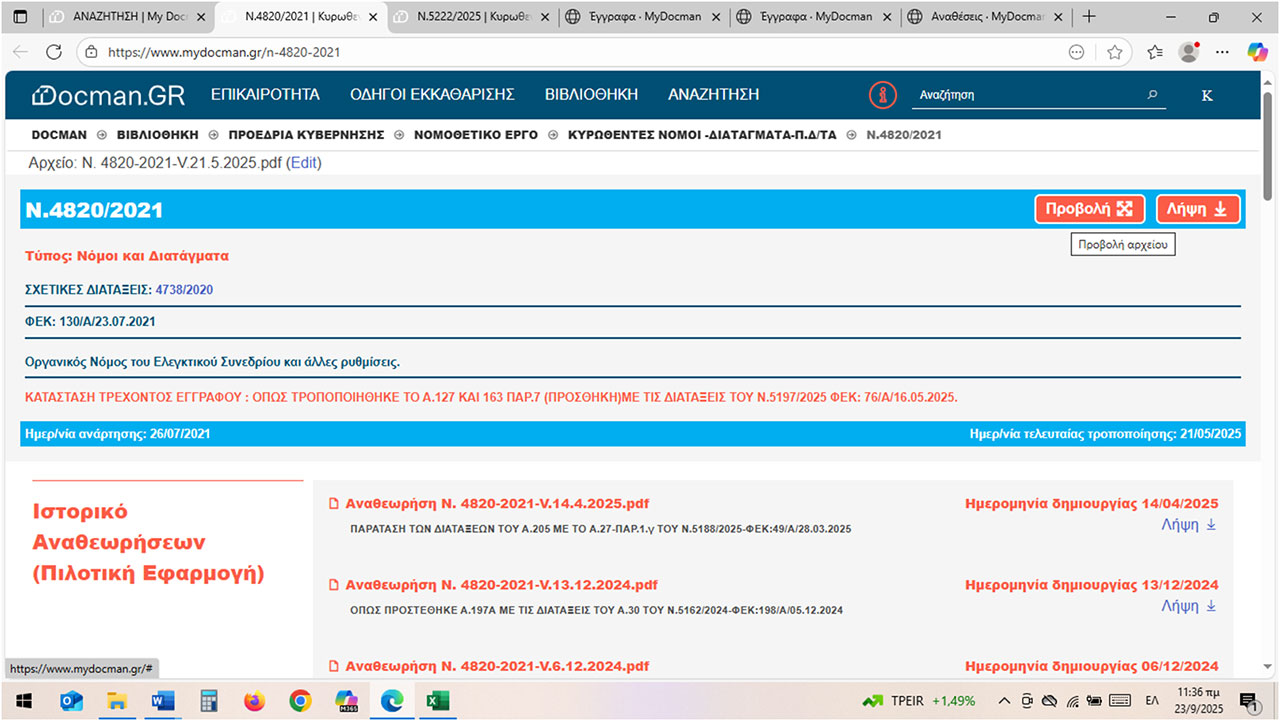Click the browser refresh icon

point(54,52)
